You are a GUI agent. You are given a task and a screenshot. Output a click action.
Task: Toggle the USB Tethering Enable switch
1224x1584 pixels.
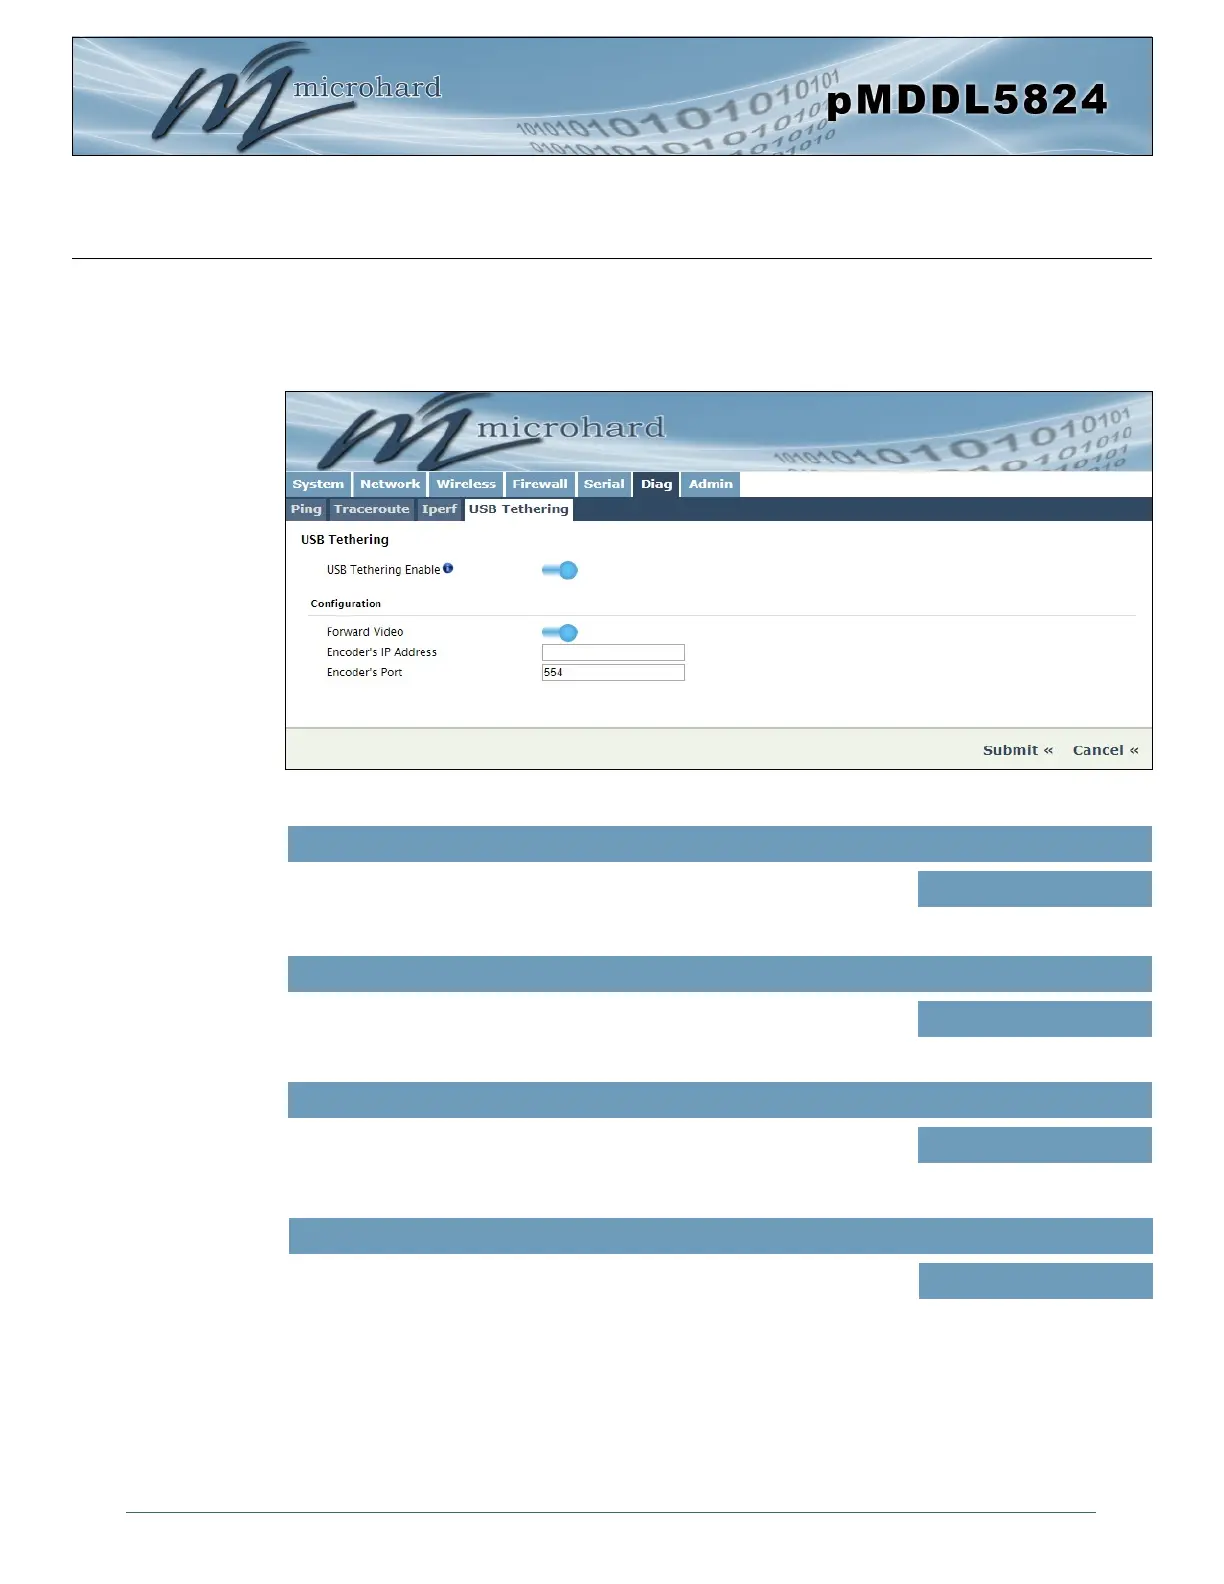pyautogui.click(x=560, y=570)
